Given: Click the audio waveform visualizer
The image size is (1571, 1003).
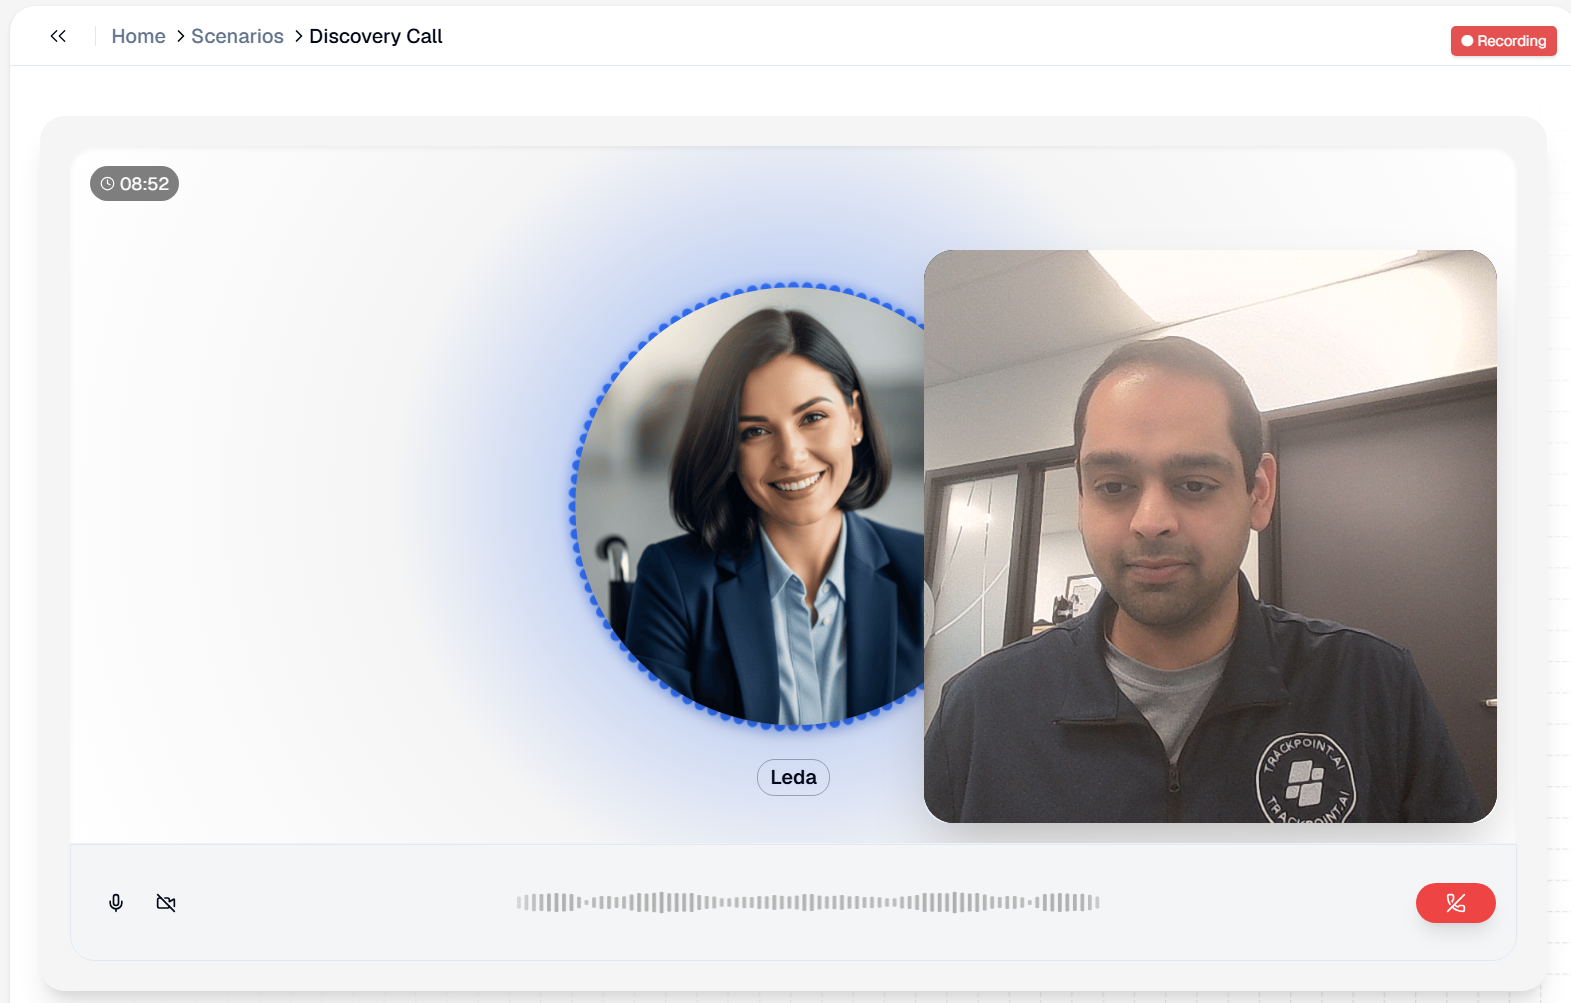Looking at the screenshot, I should [807, 902].
